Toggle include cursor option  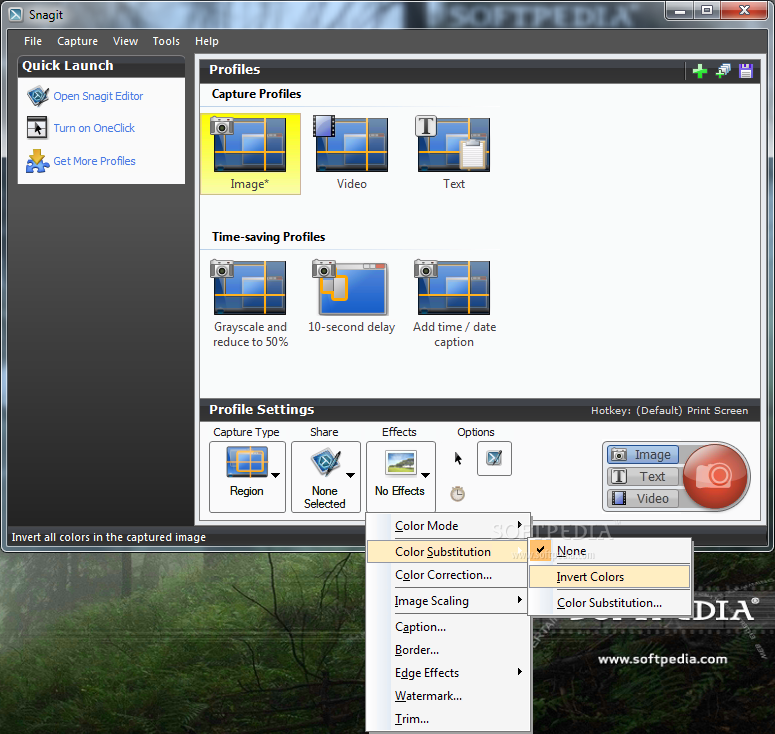tap(458, 459)
